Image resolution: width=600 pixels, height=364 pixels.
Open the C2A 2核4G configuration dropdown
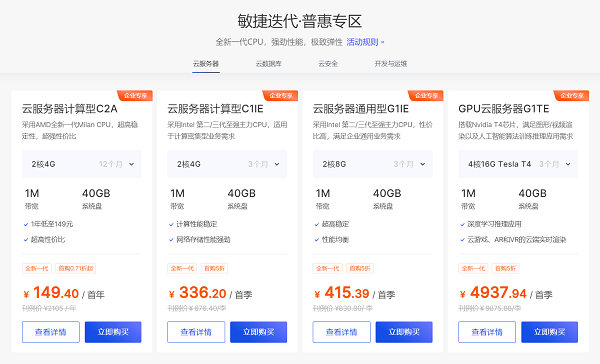coord(82,164)
